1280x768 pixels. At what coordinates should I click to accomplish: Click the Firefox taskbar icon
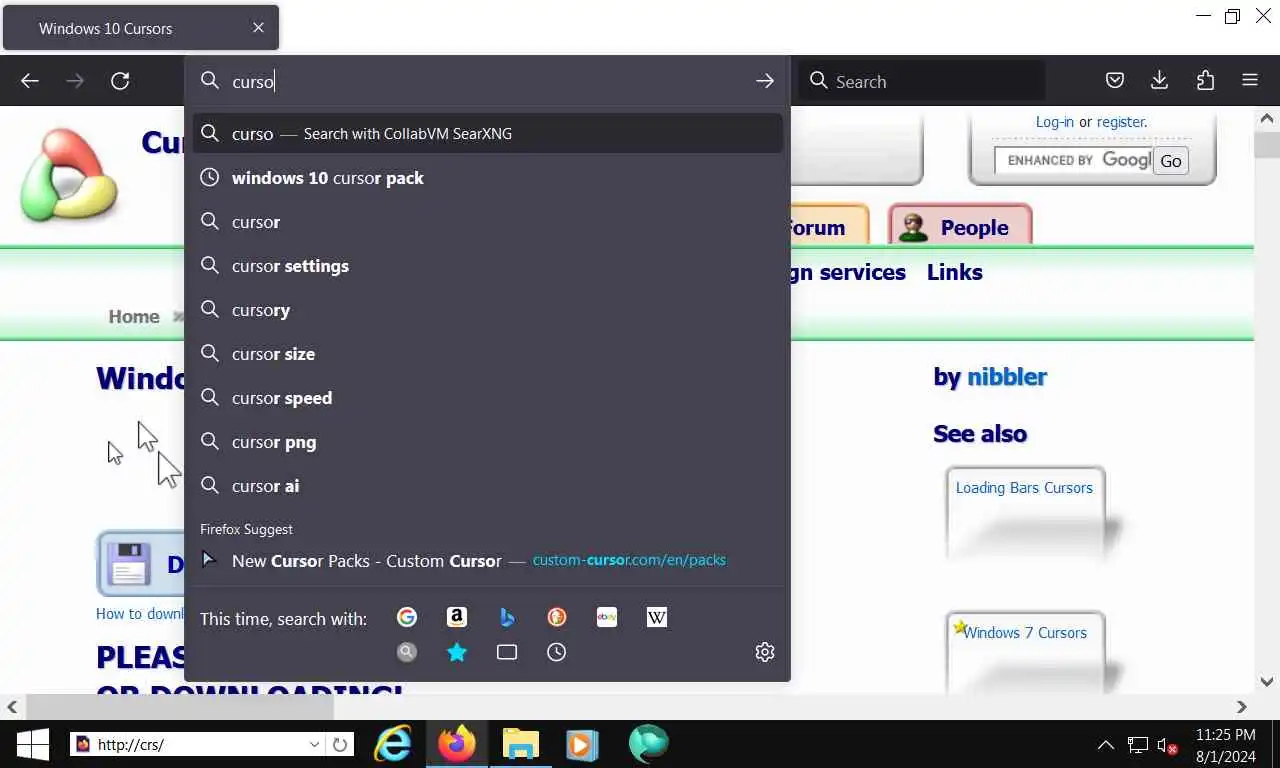pyautogui.click(x=457, y=744)
